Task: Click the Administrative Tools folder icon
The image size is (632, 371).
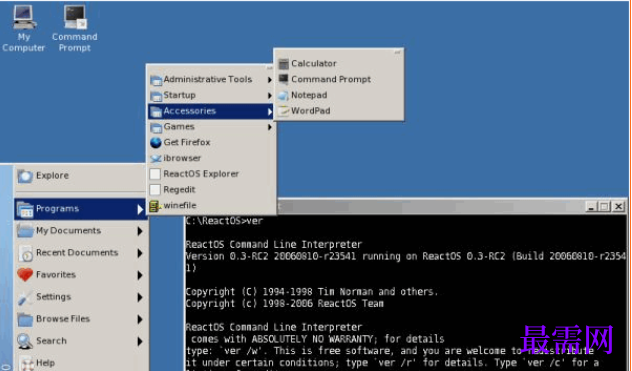Action: [x=156, y=80]
